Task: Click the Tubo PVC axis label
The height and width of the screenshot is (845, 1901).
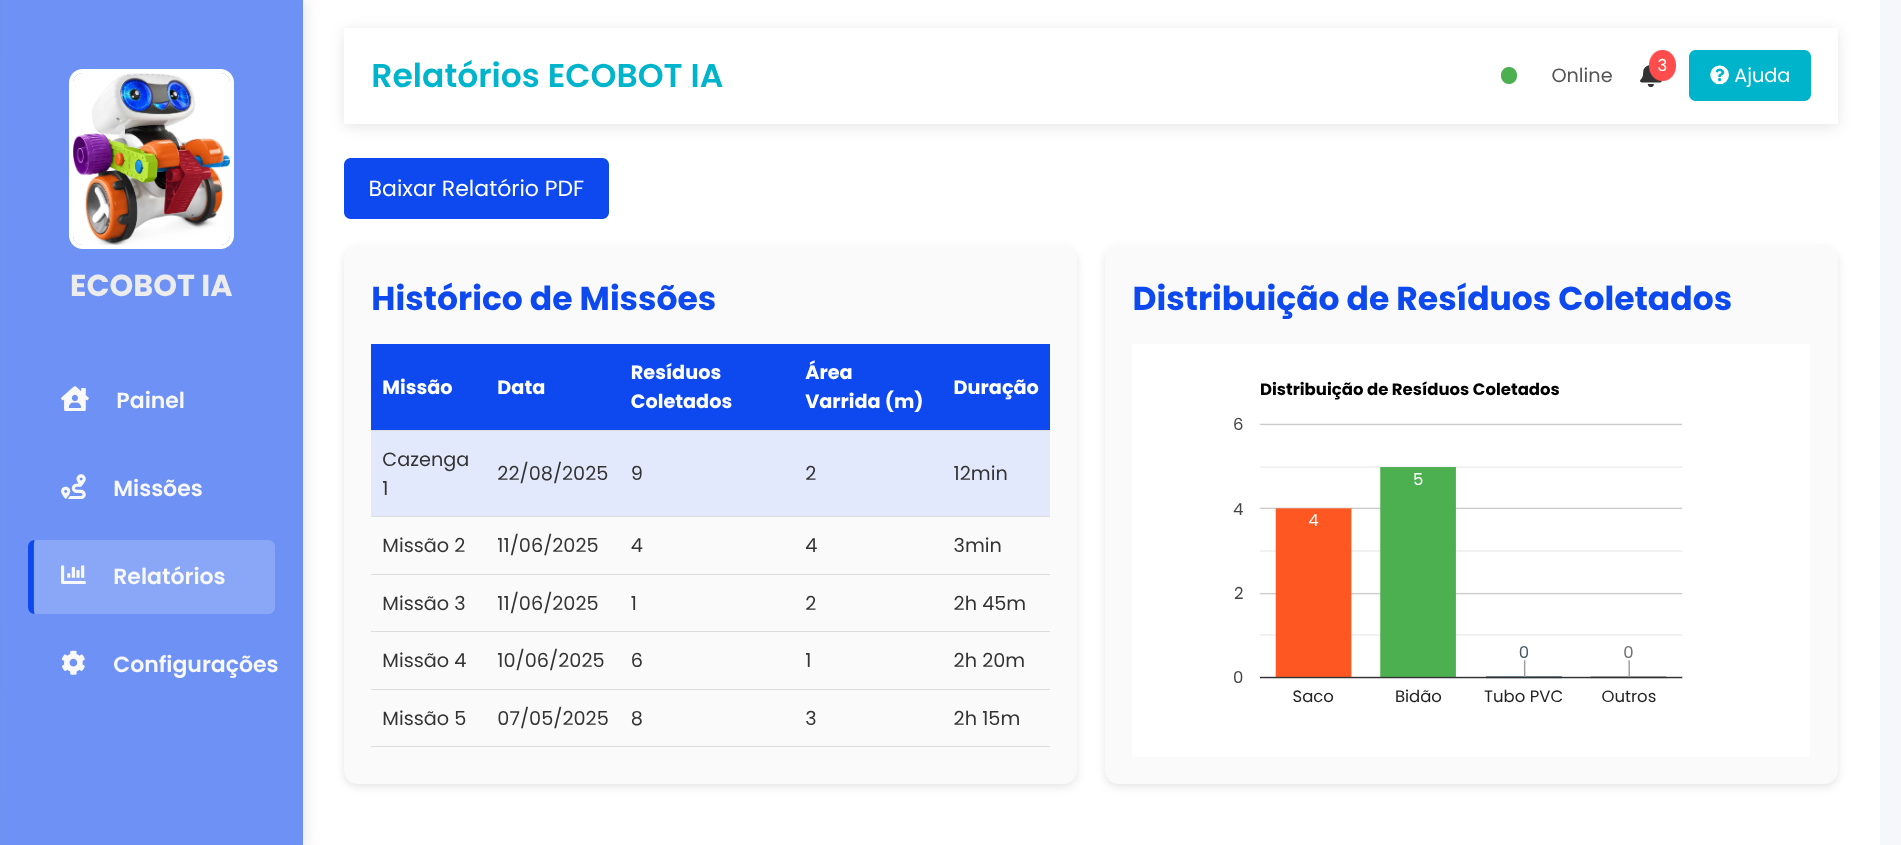Action: point(1523,696)
